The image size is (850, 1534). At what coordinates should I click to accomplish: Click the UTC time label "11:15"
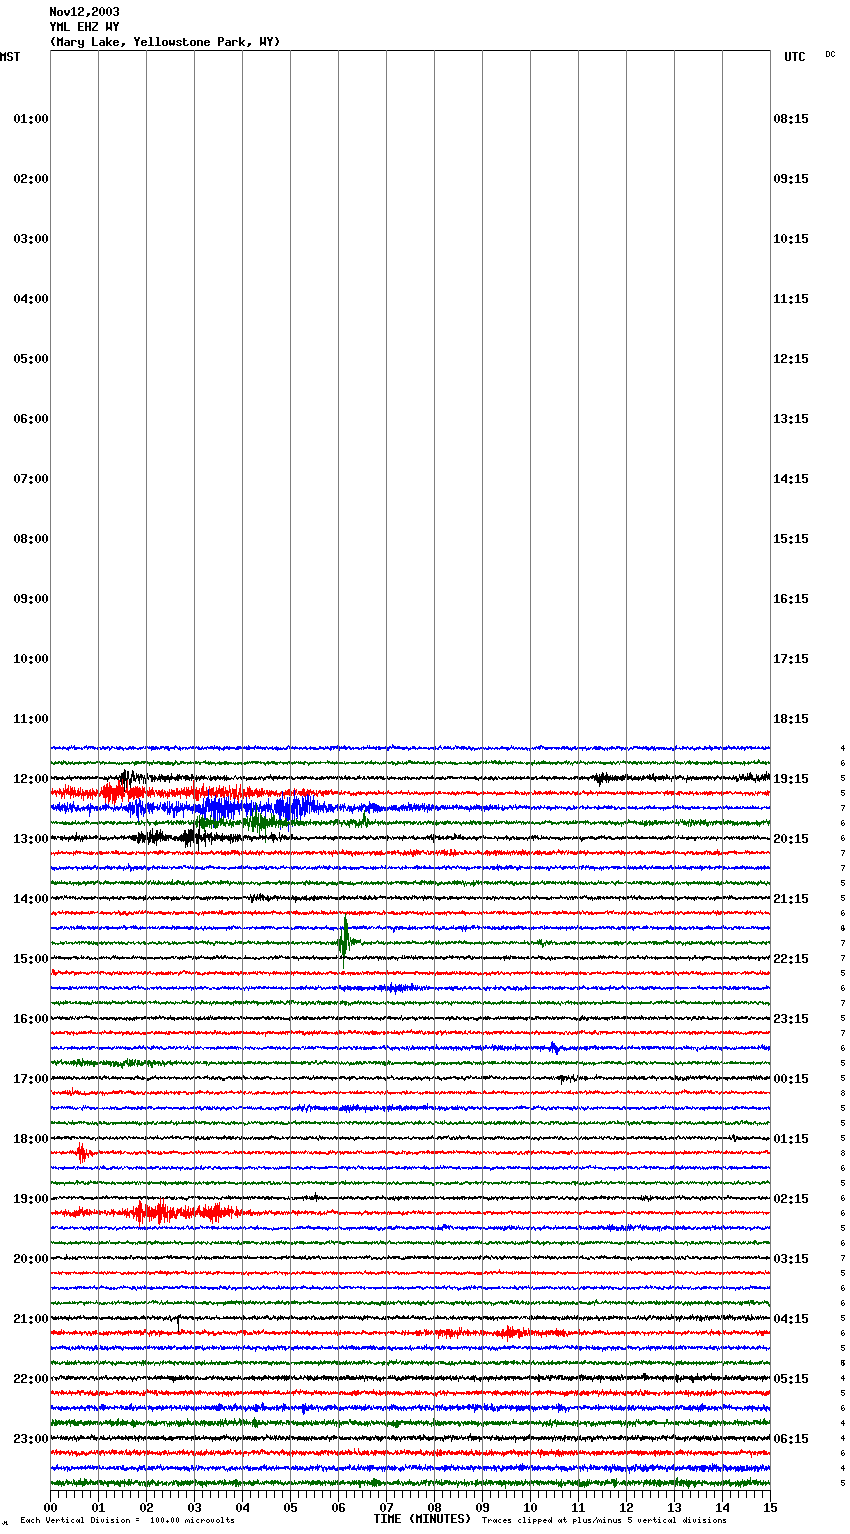[x=791, y=299]
